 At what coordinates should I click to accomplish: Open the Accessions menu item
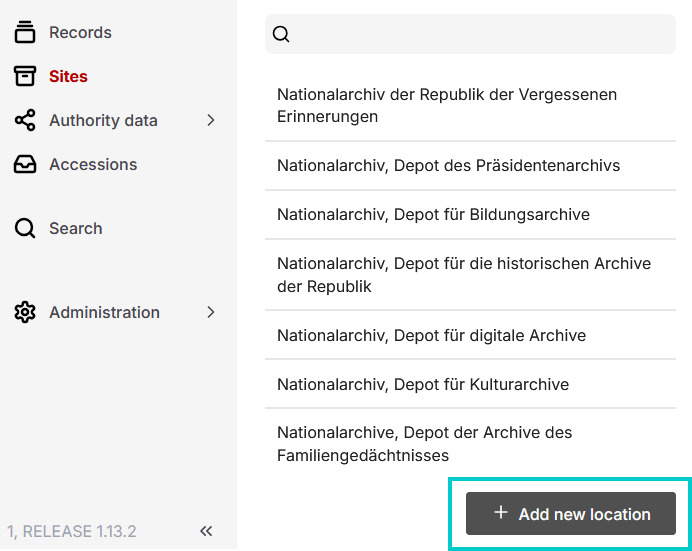point(93,164)
